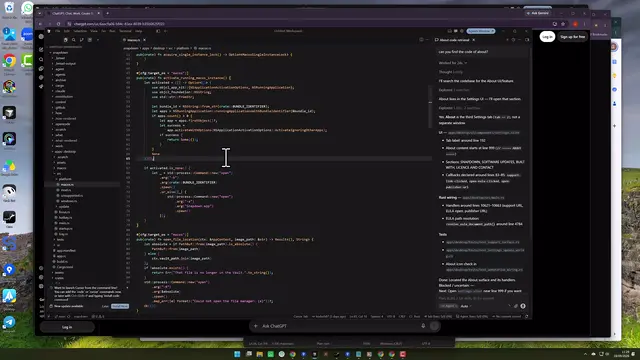Image resolution: width=640 pixels, height=360 pixels.
Task: Close the macos.rs editor tab
Action: [144, 40]
